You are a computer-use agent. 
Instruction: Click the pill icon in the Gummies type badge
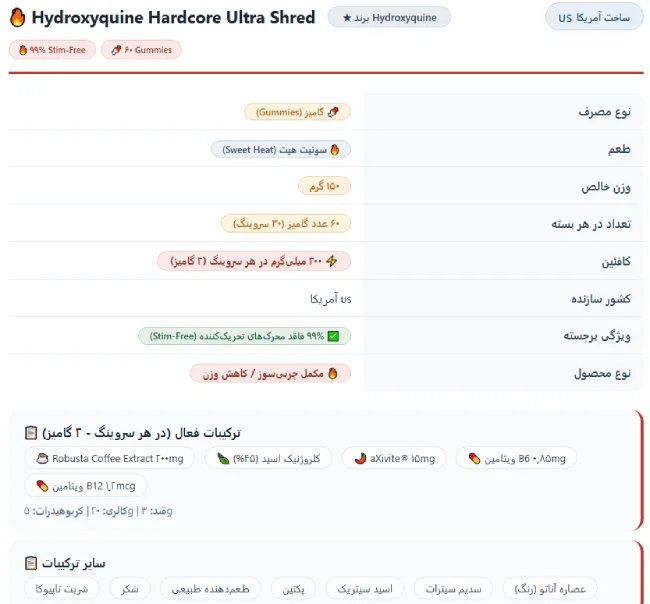333,112
